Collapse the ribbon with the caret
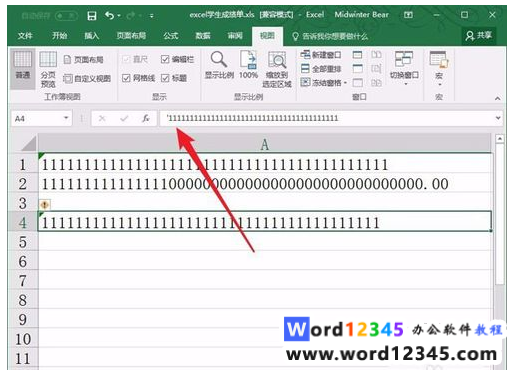The height and width of the screenshot is (370, 507). click(497, 98)
